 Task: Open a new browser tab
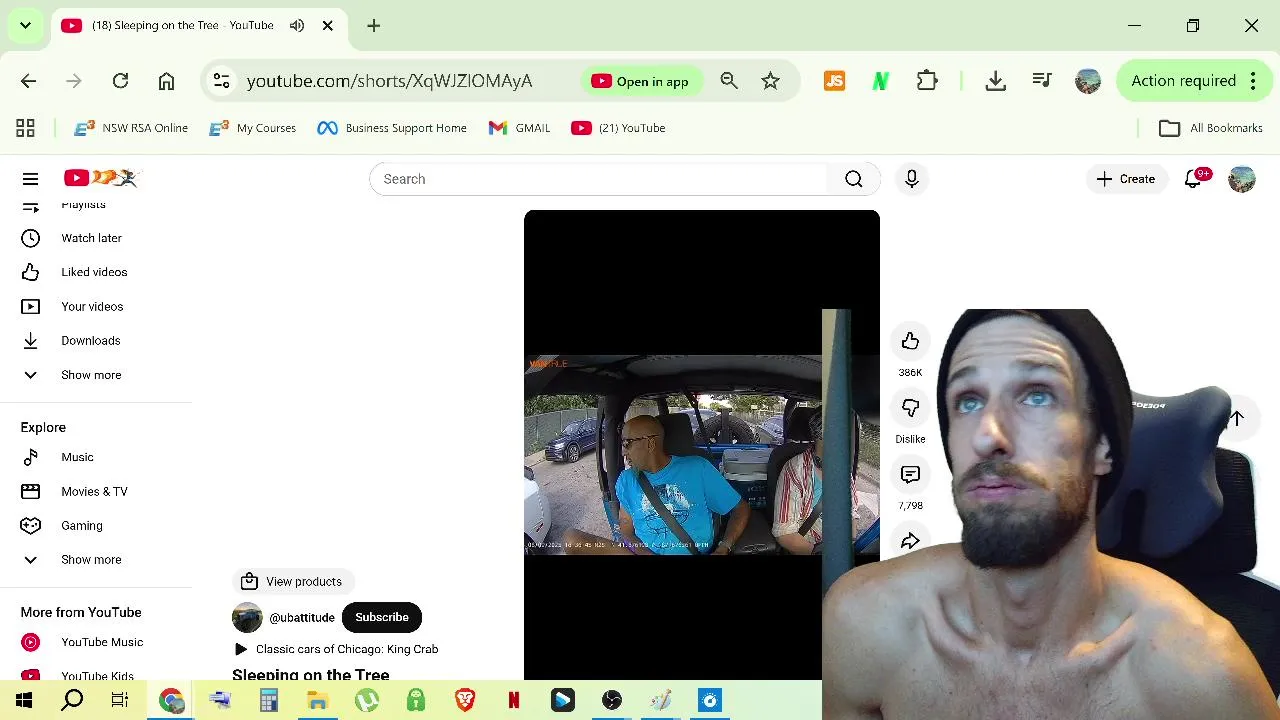click(373, 25)
